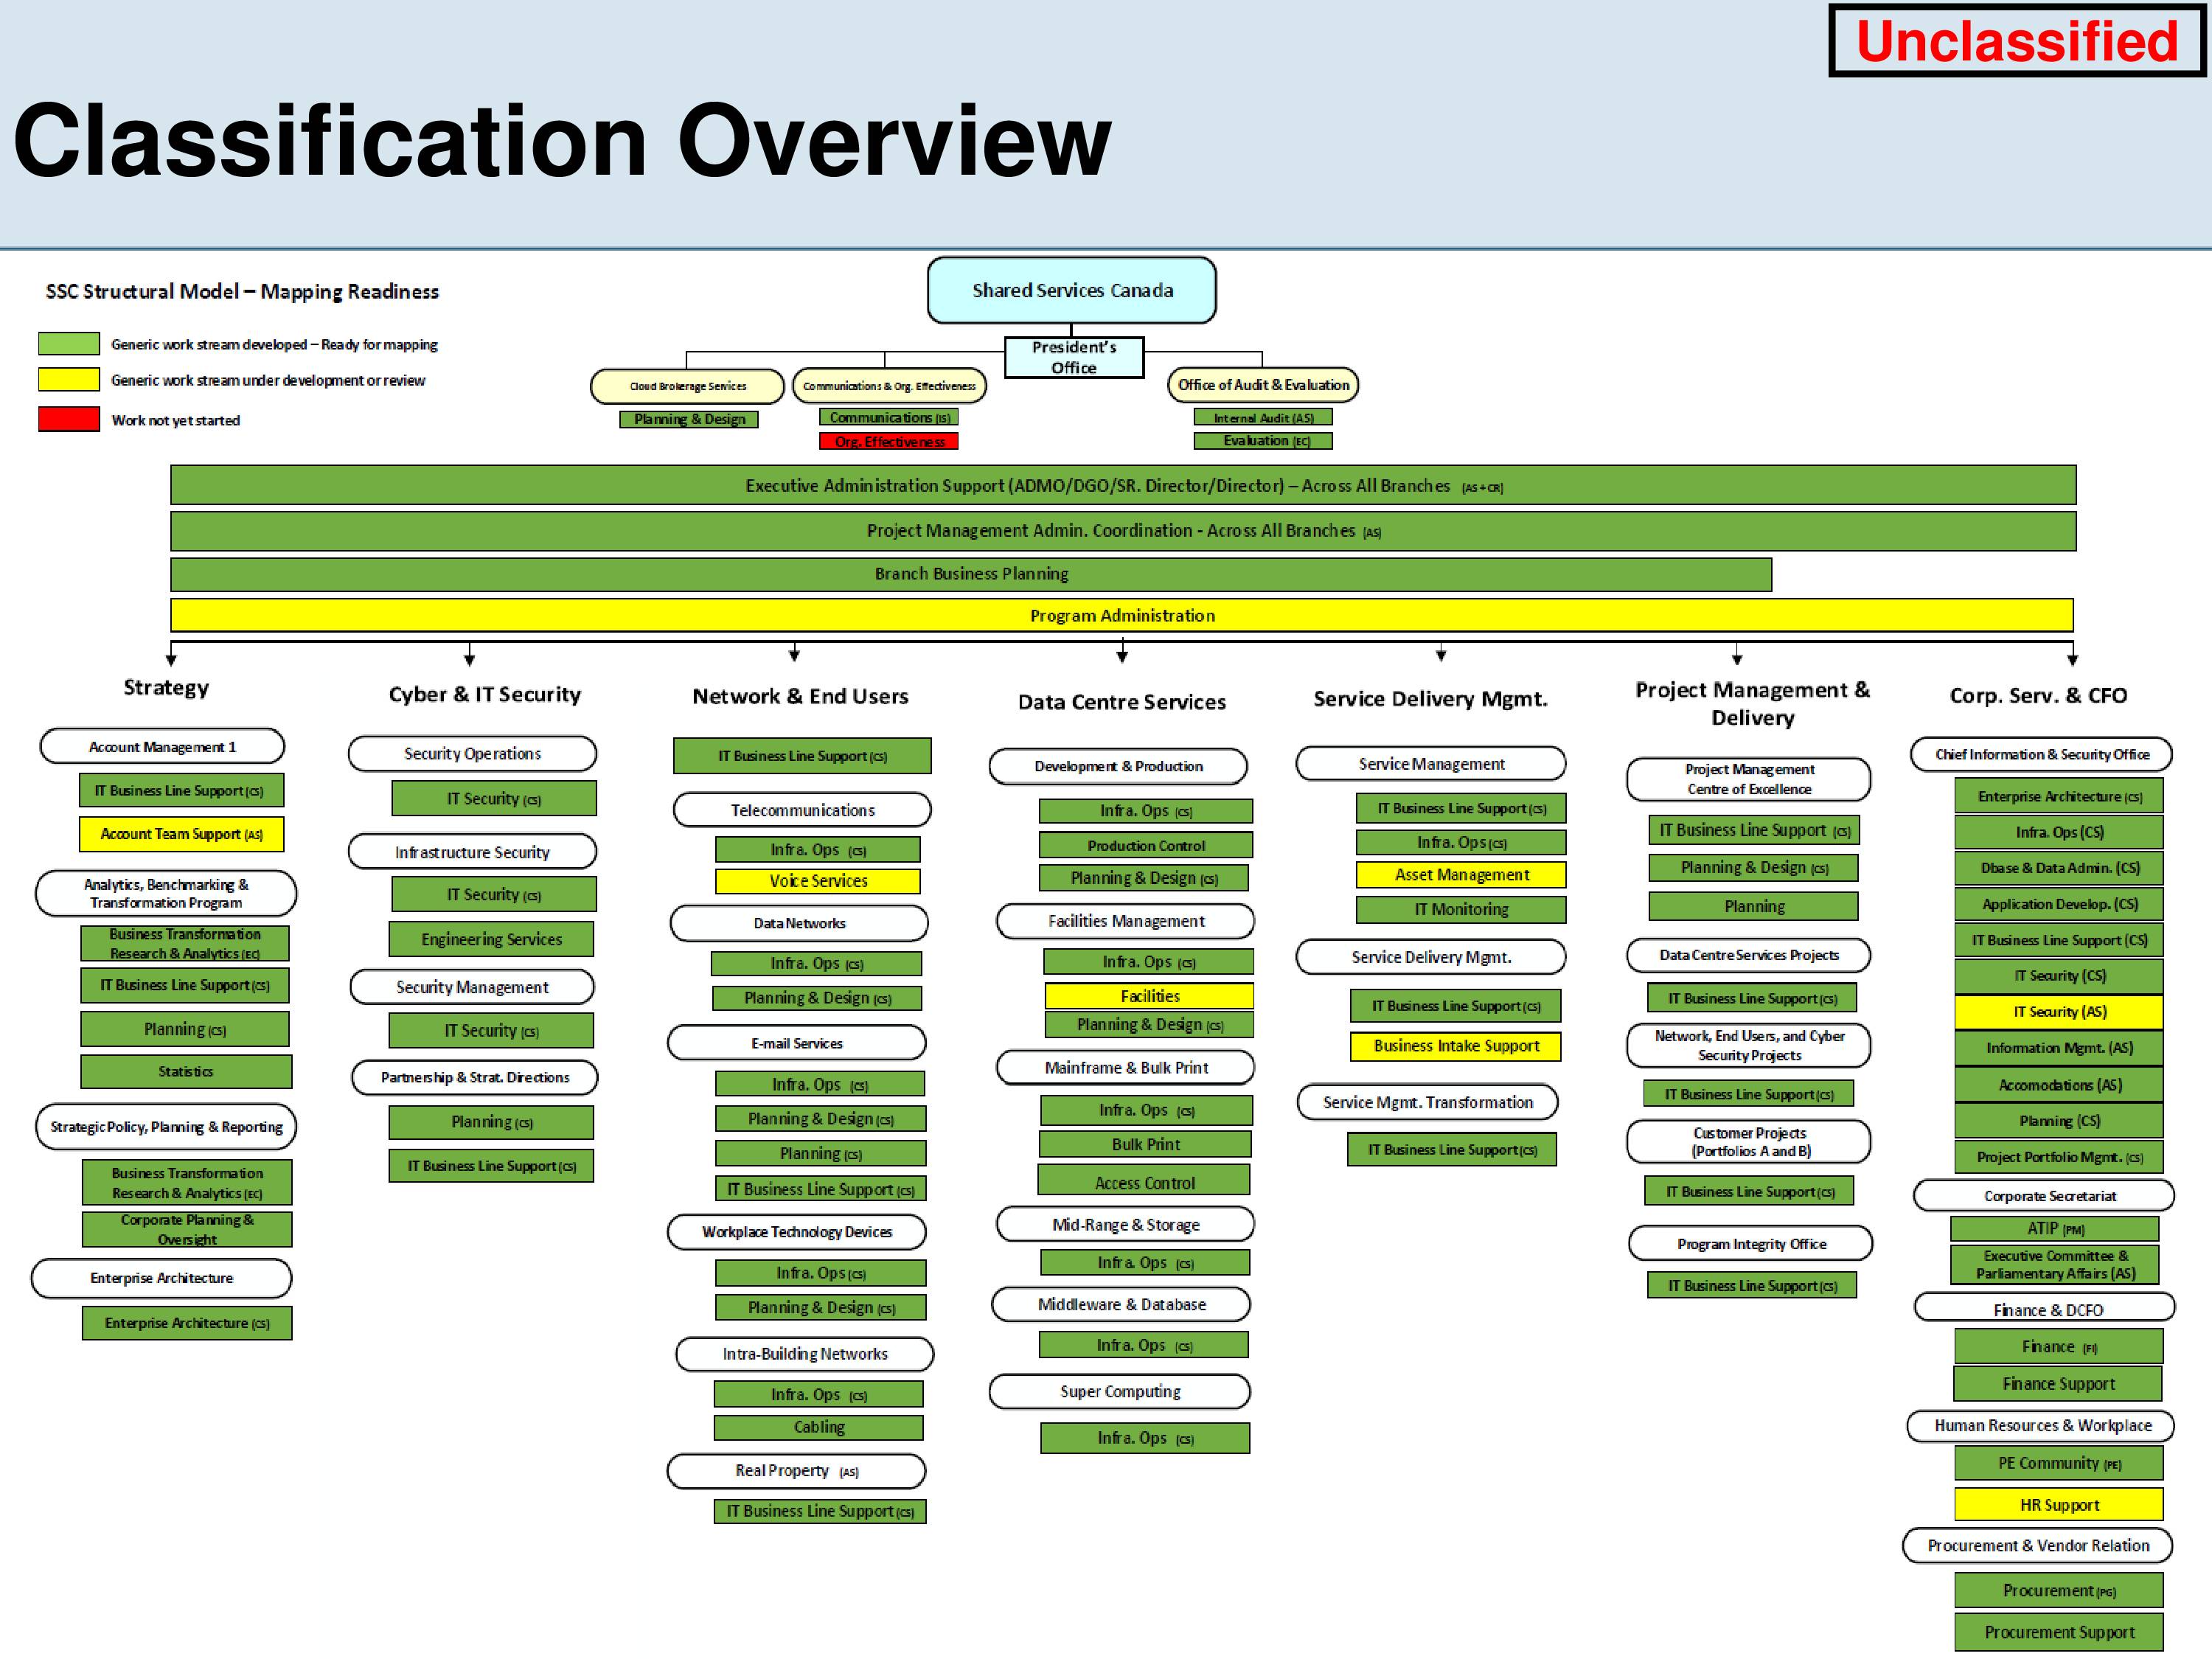The image size is (2212, 1659).
Task: Click the 'Statistics' box
Action: [x=186, y=1071]
